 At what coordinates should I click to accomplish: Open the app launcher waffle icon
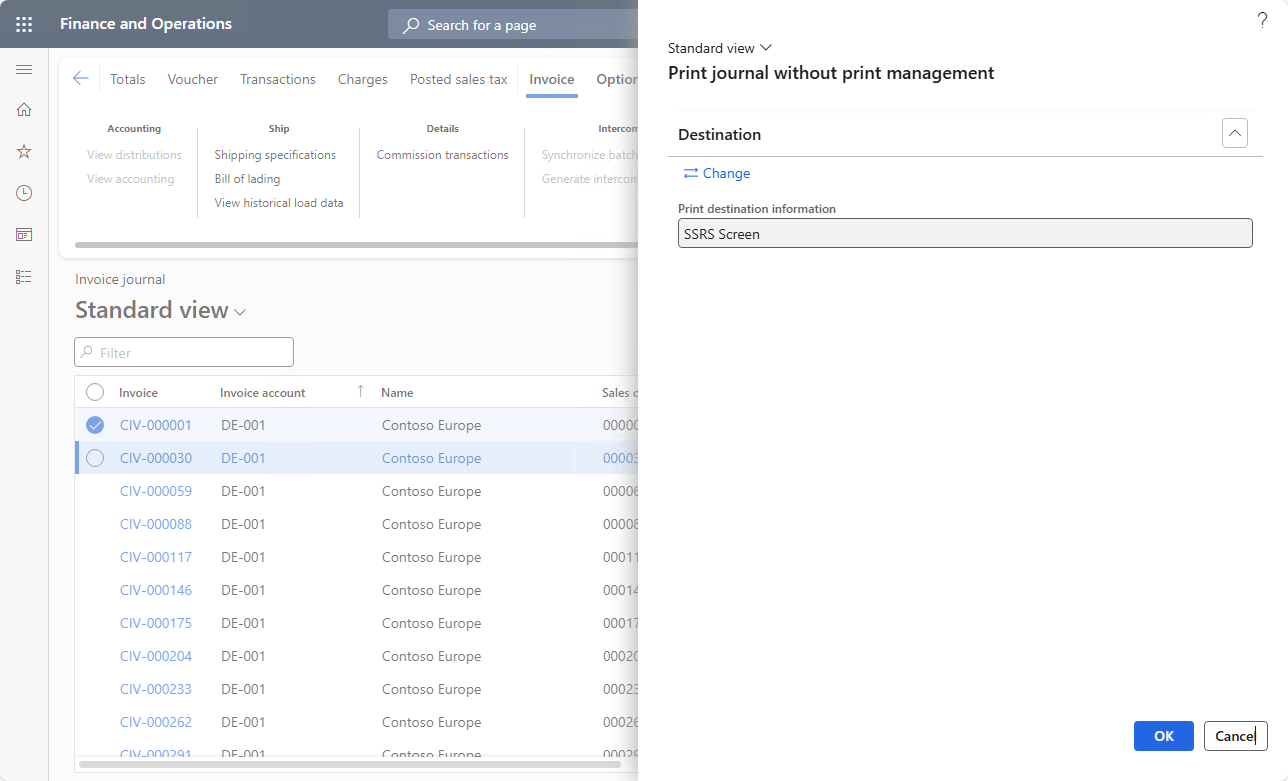point(24,24)
